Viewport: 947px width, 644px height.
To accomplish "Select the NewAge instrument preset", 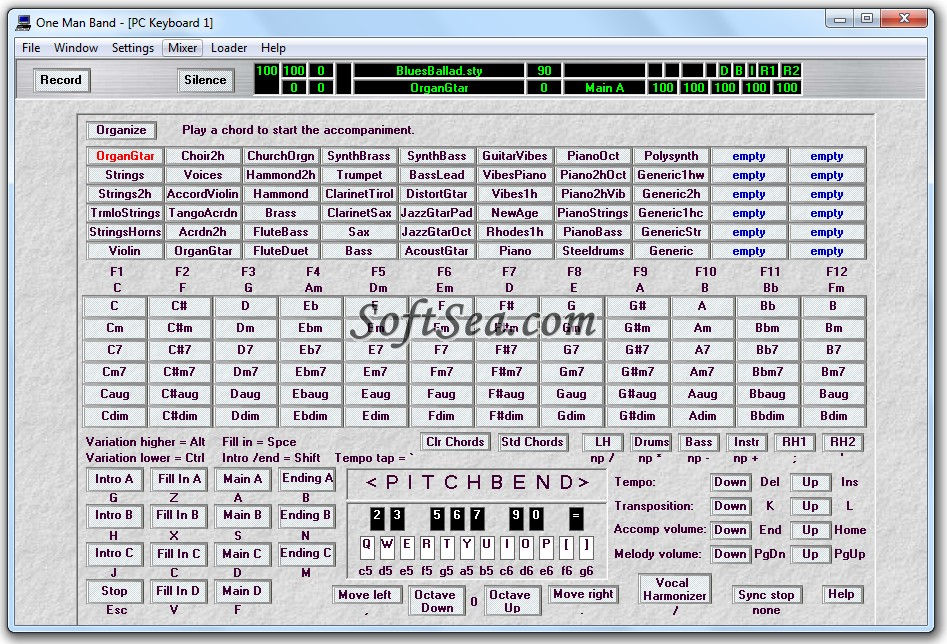I will [x=515, y=213].
